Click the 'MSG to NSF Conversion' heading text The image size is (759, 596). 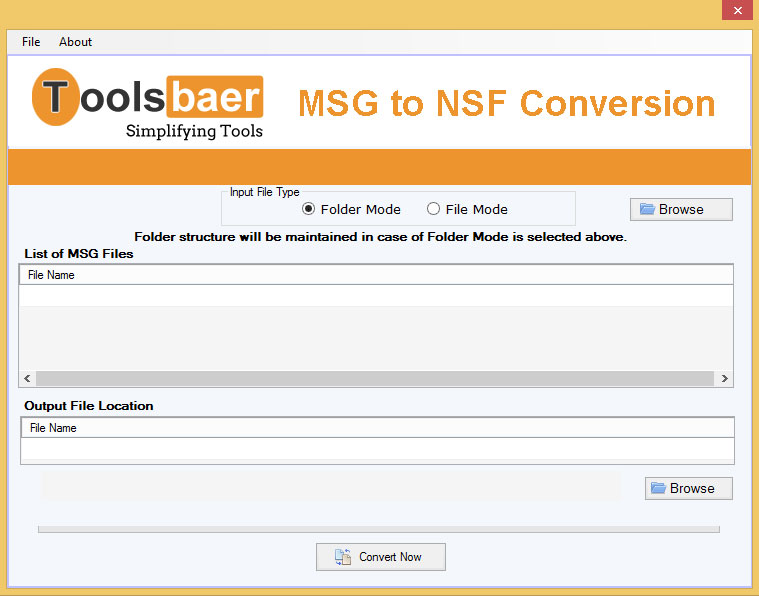506,103
